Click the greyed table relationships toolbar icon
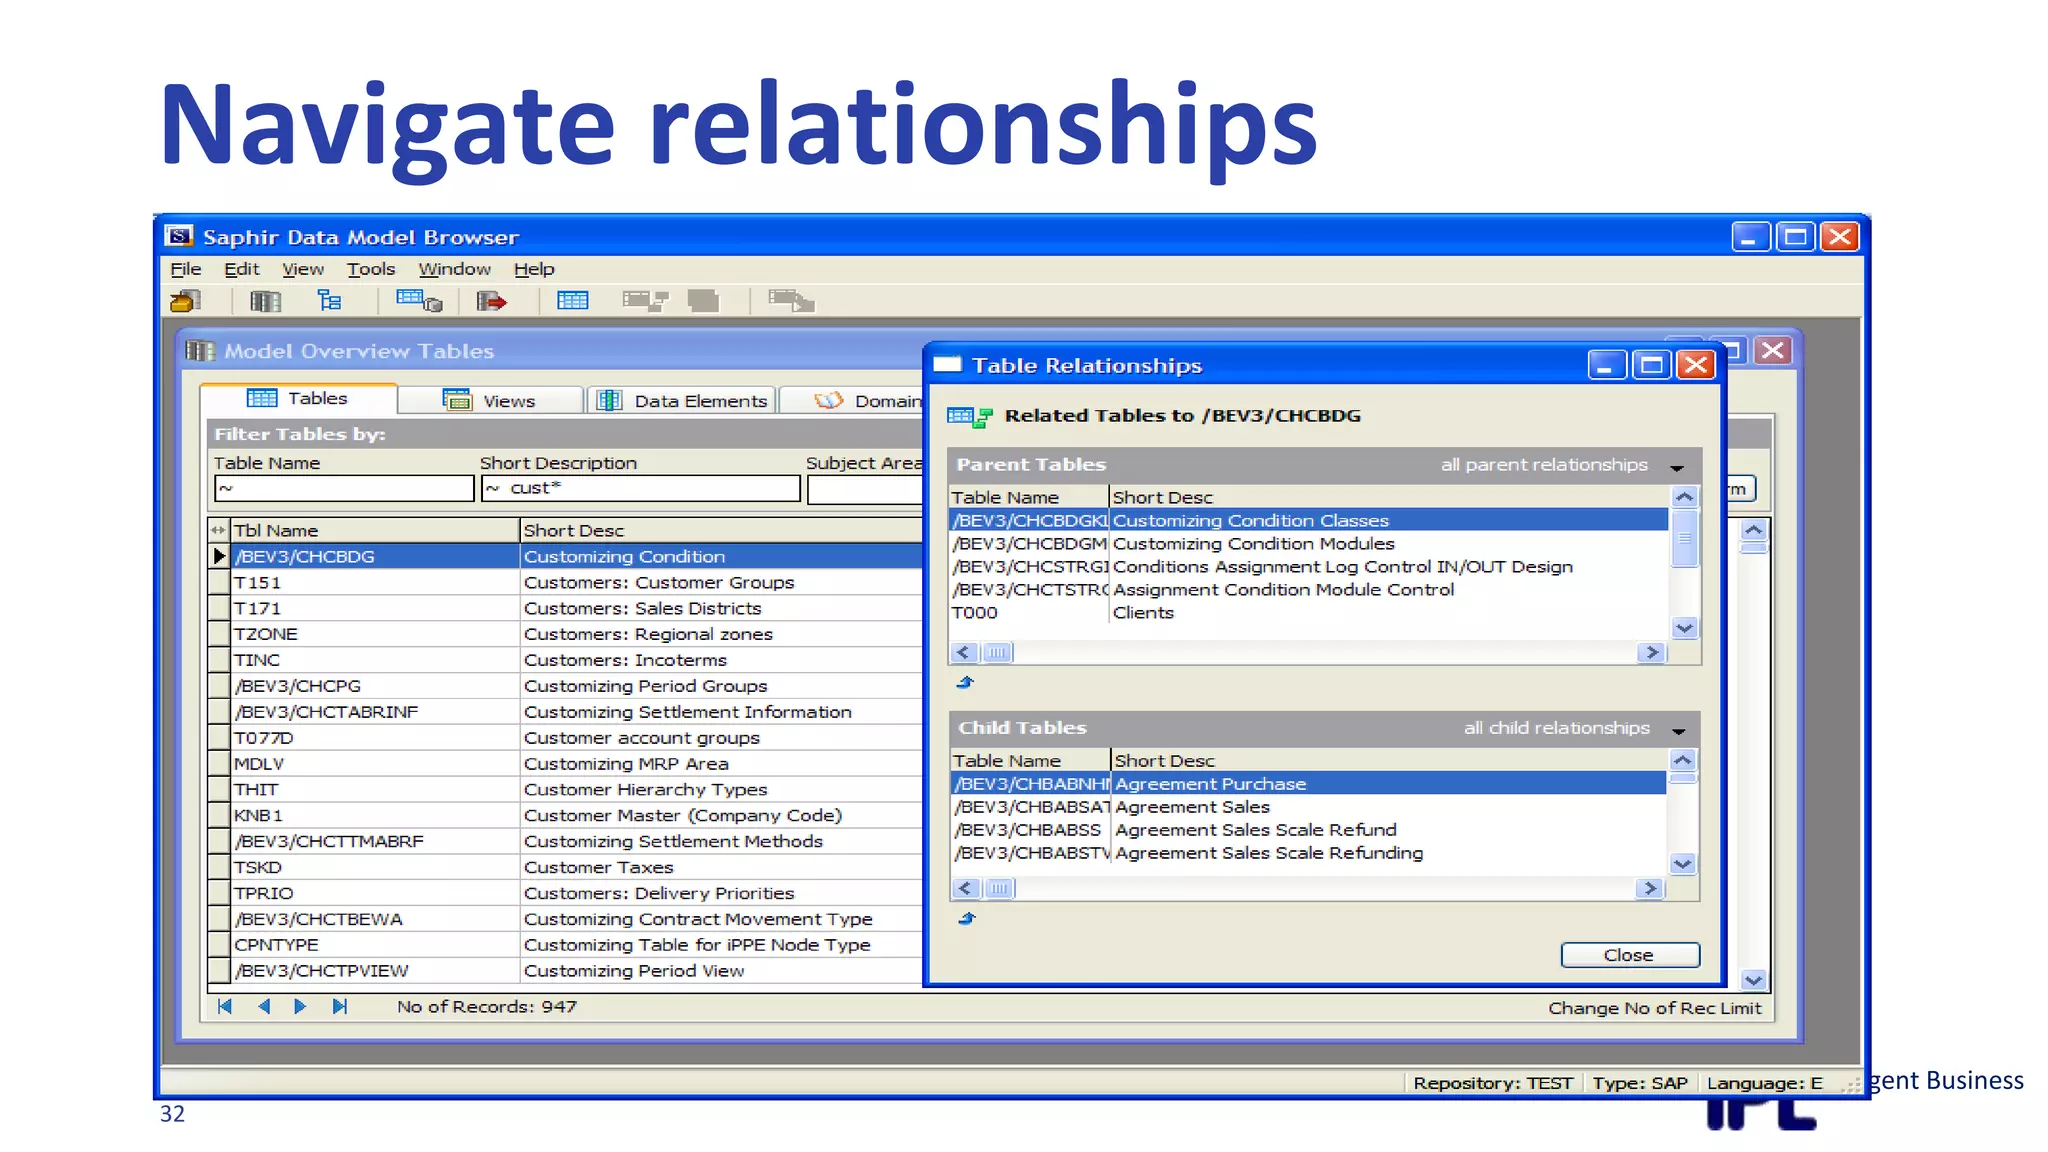2048x1152 pixels. pos(644,300)
